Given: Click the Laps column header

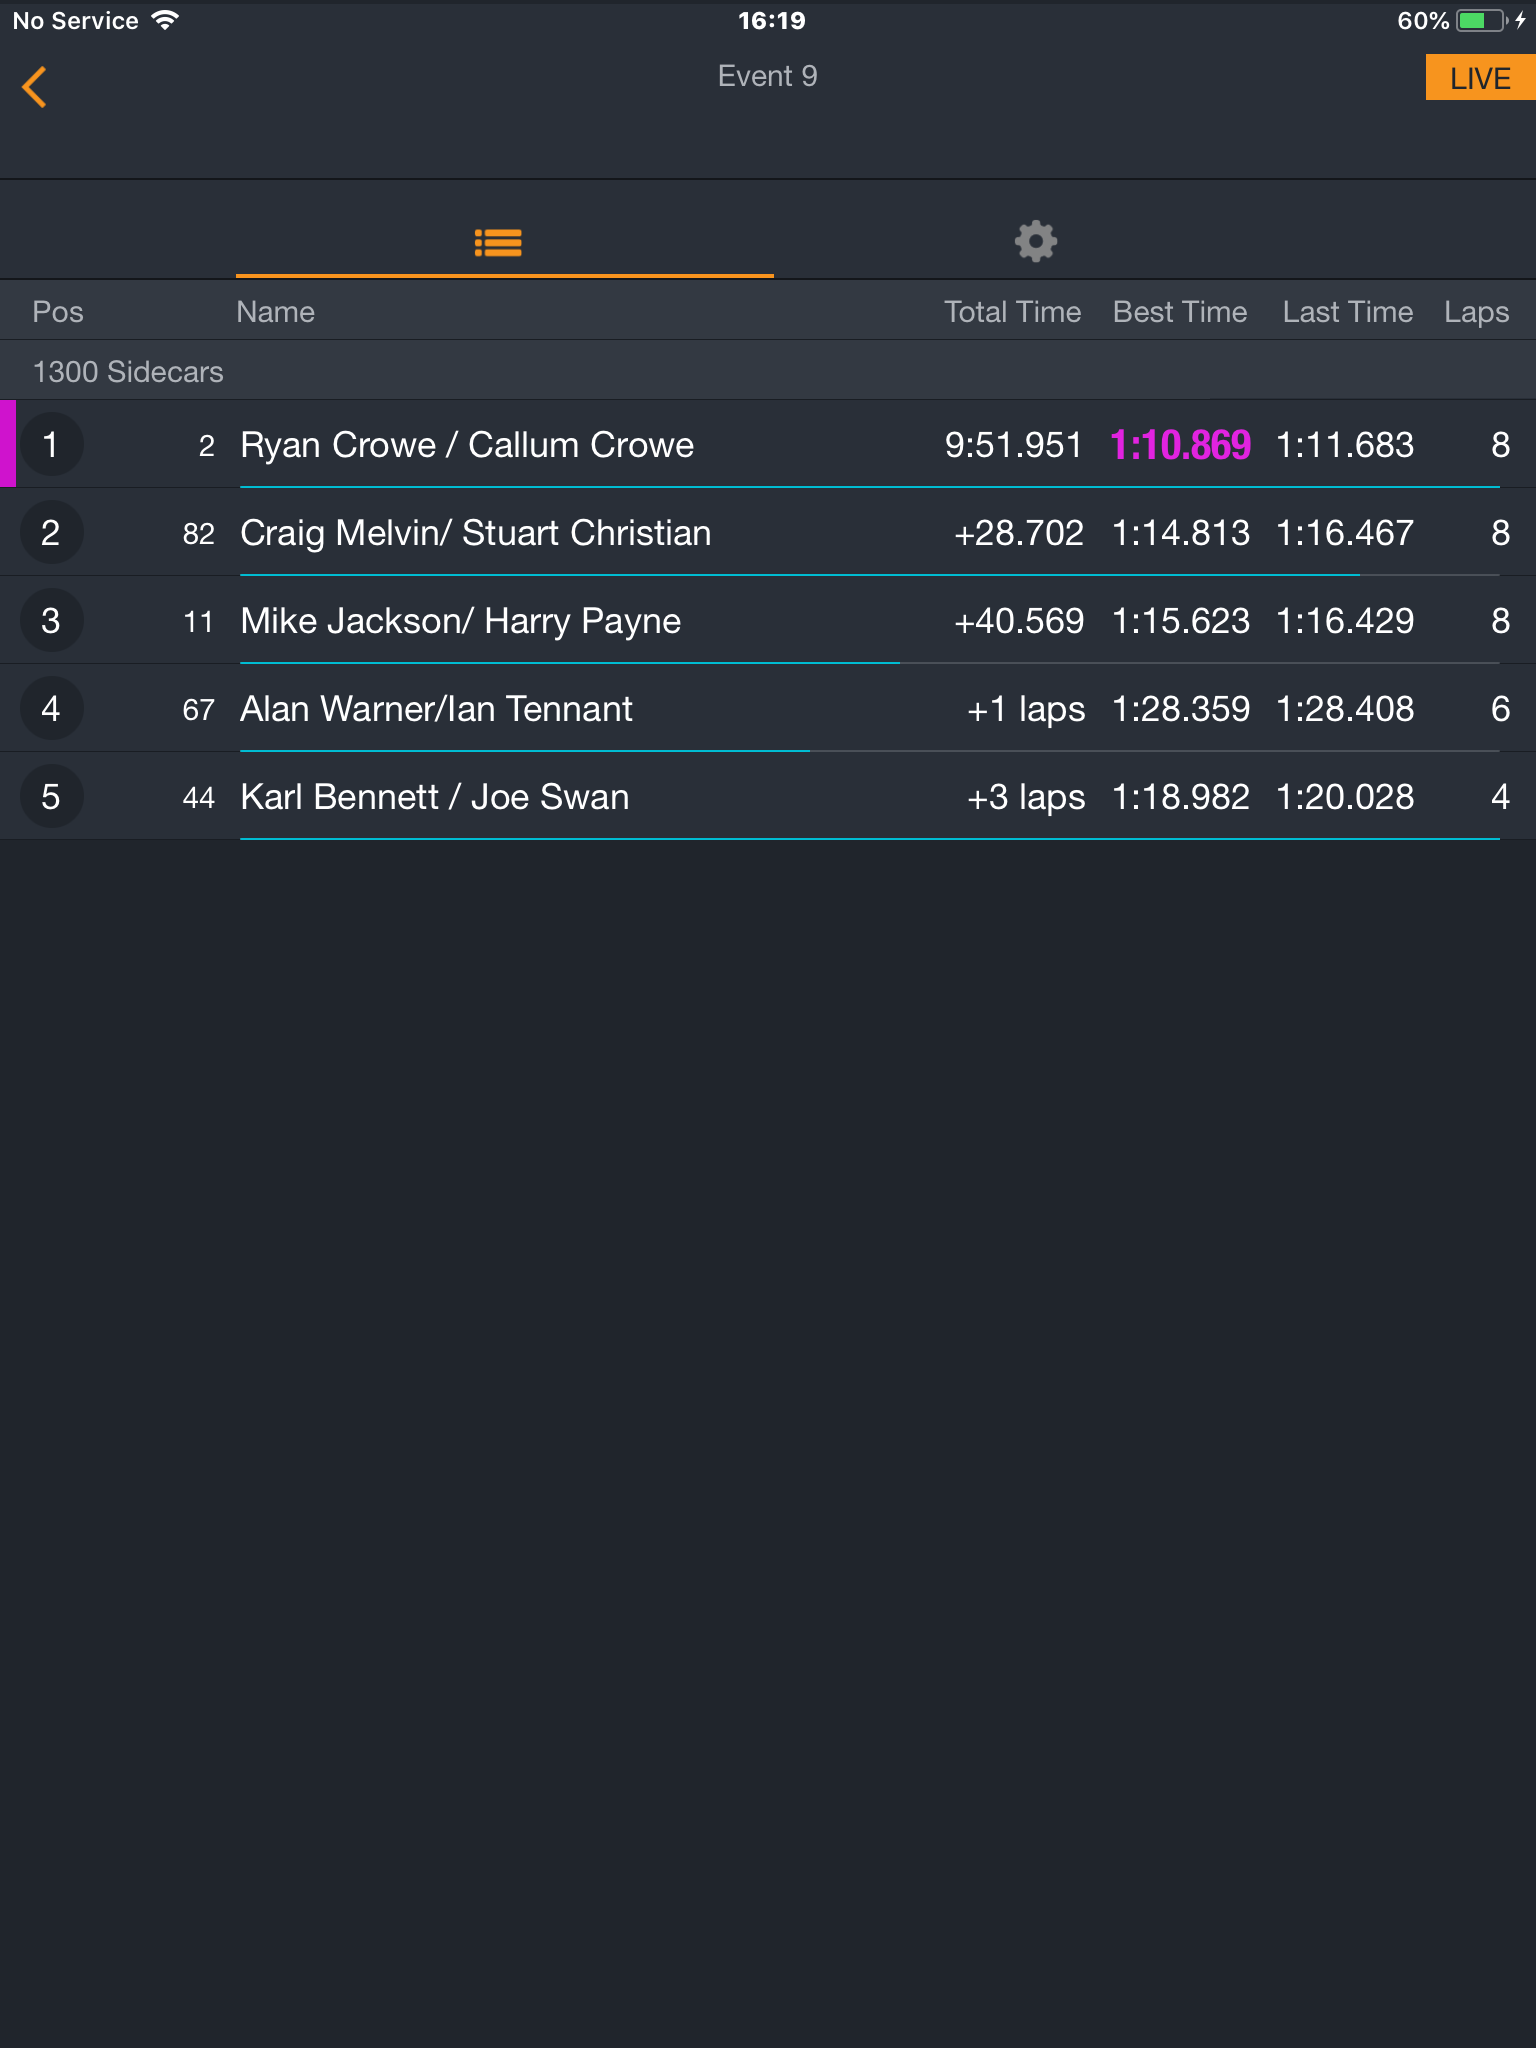Looking at the screenshot, I should click(x=1477, y=313).
